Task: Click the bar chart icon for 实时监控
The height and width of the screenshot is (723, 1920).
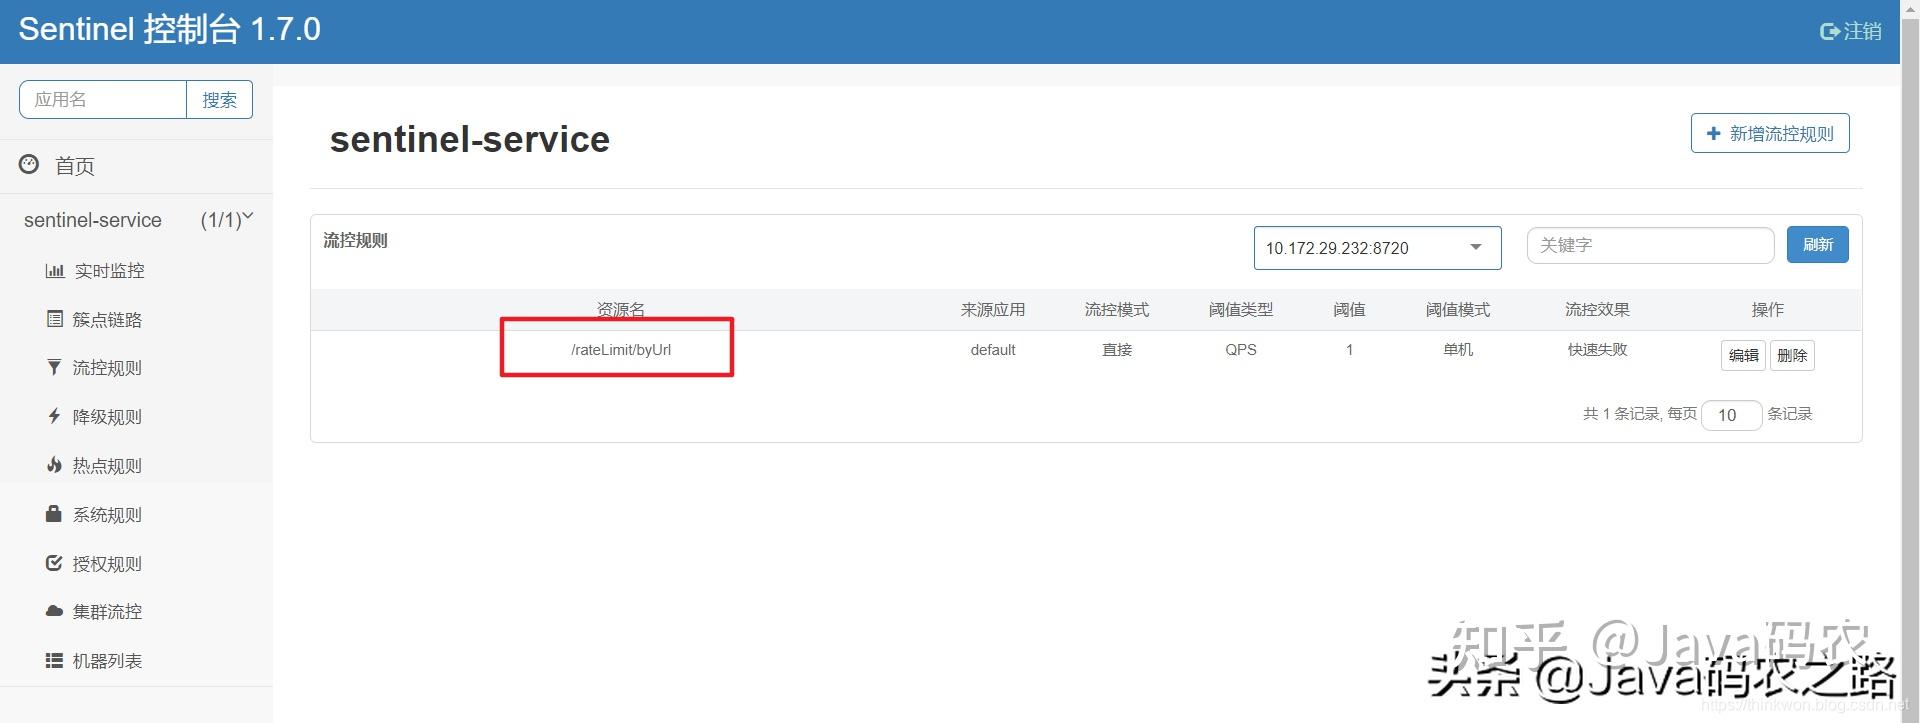Action: [x=55, y=270]
